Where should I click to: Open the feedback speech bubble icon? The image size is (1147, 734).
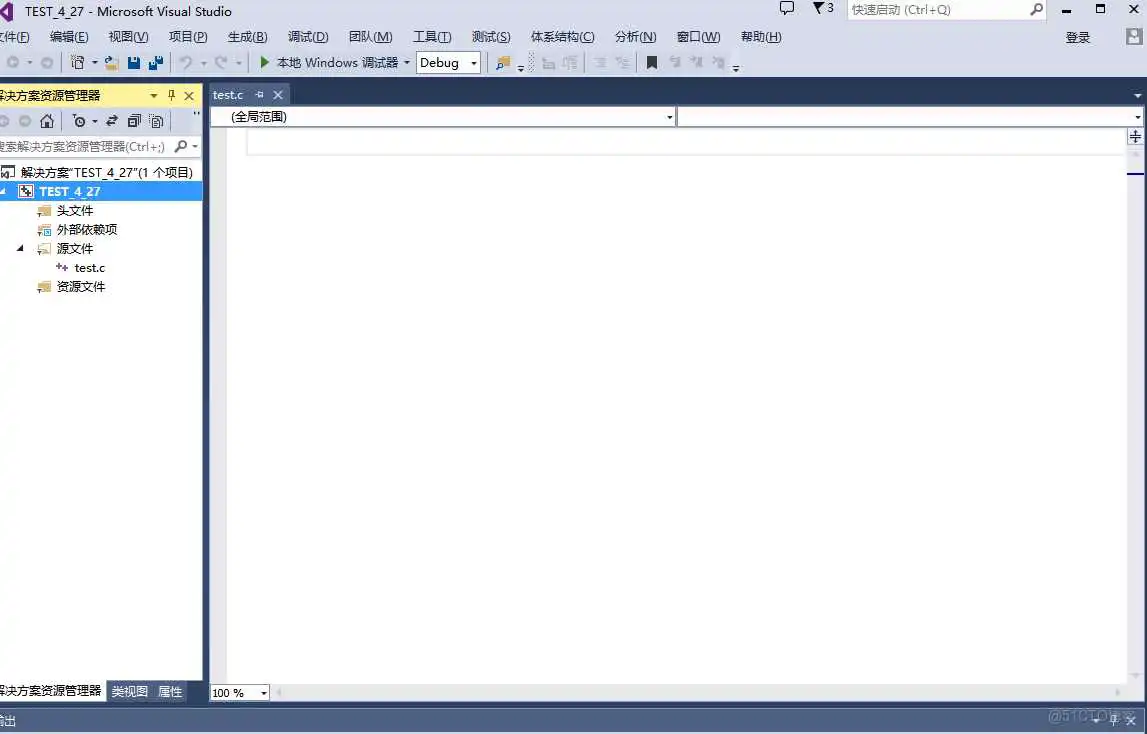(x=787, y=9)
